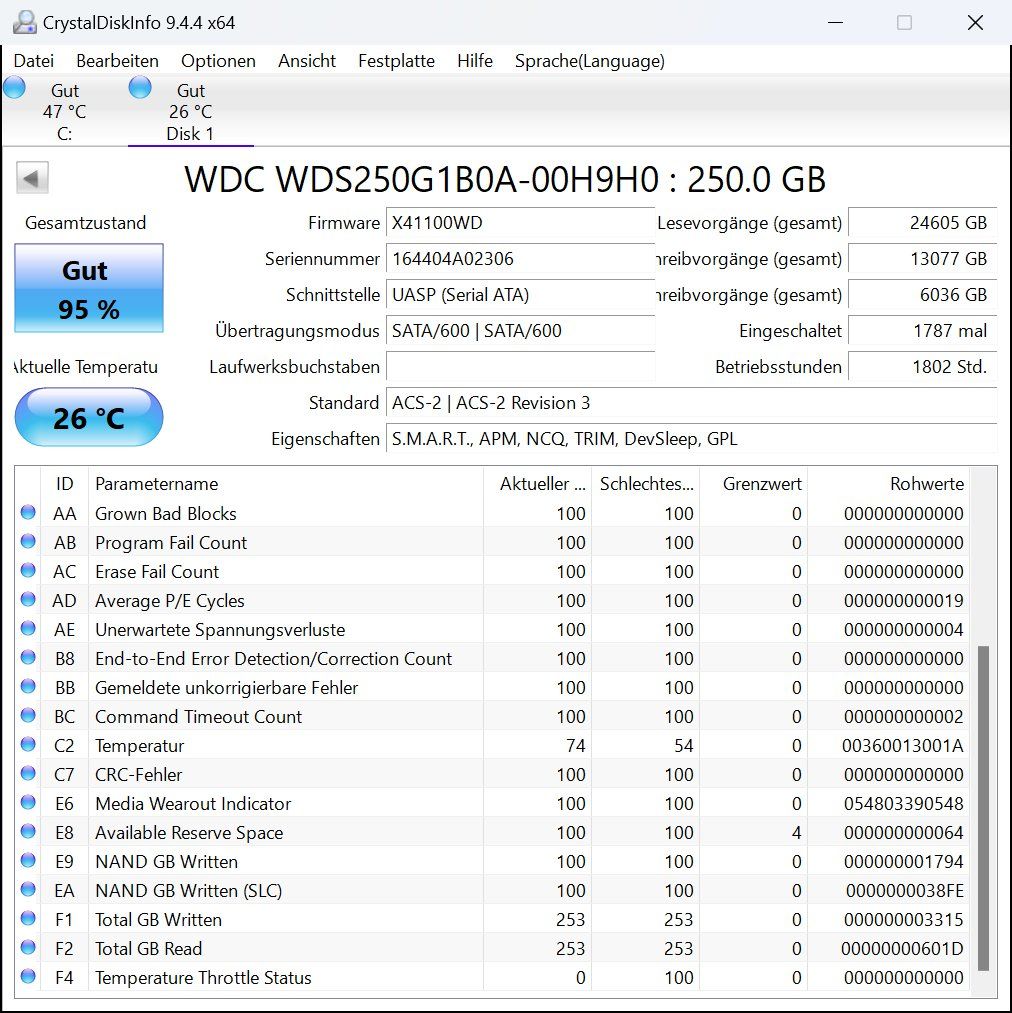Open the Ansicht menu
This screenshot has height=1013, width=1012.
307,61
